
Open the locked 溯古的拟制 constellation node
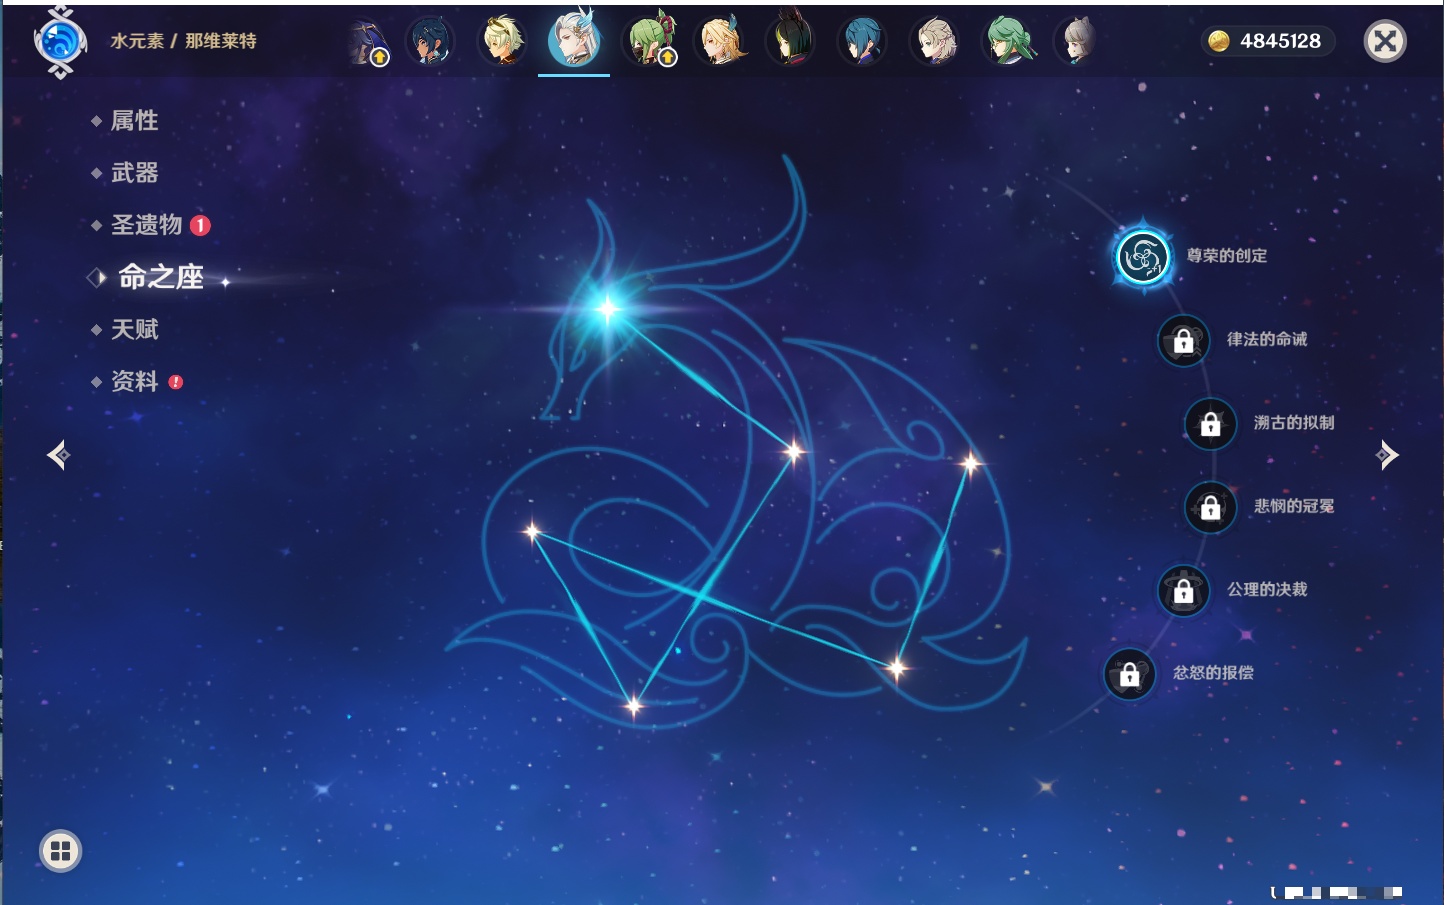click(1210, 424)
